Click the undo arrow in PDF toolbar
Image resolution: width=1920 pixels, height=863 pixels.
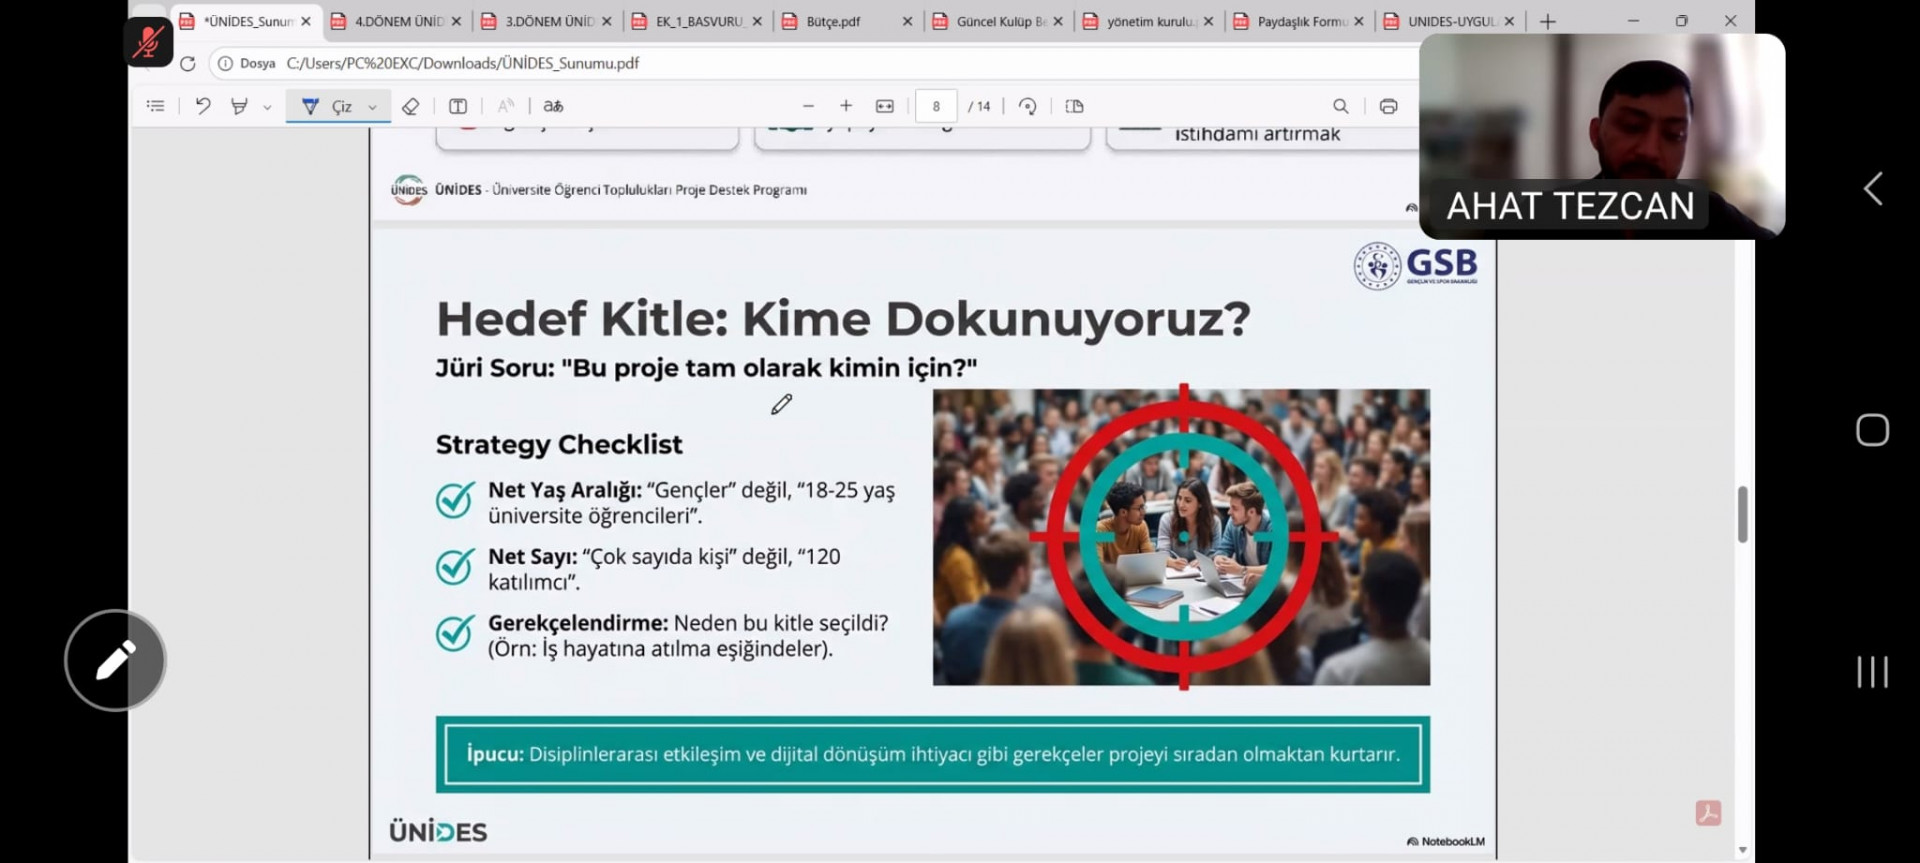click(x=203, y=106)
